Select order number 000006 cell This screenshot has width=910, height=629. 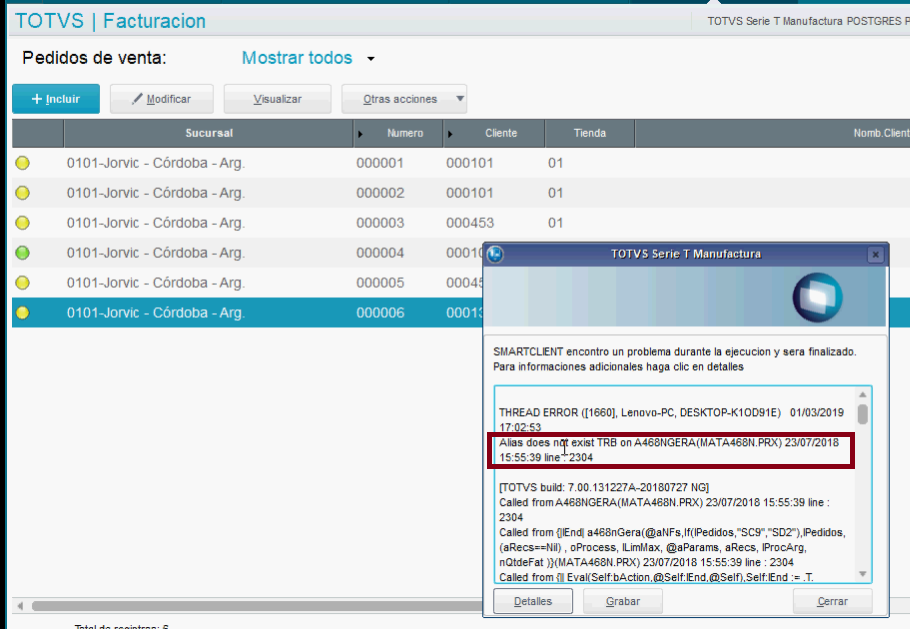(x=380, y=313)
